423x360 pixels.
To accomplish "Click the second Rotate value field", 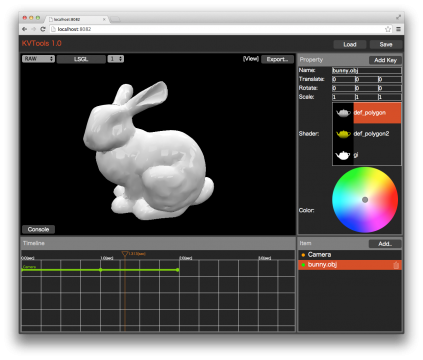I will pos(366,88).
